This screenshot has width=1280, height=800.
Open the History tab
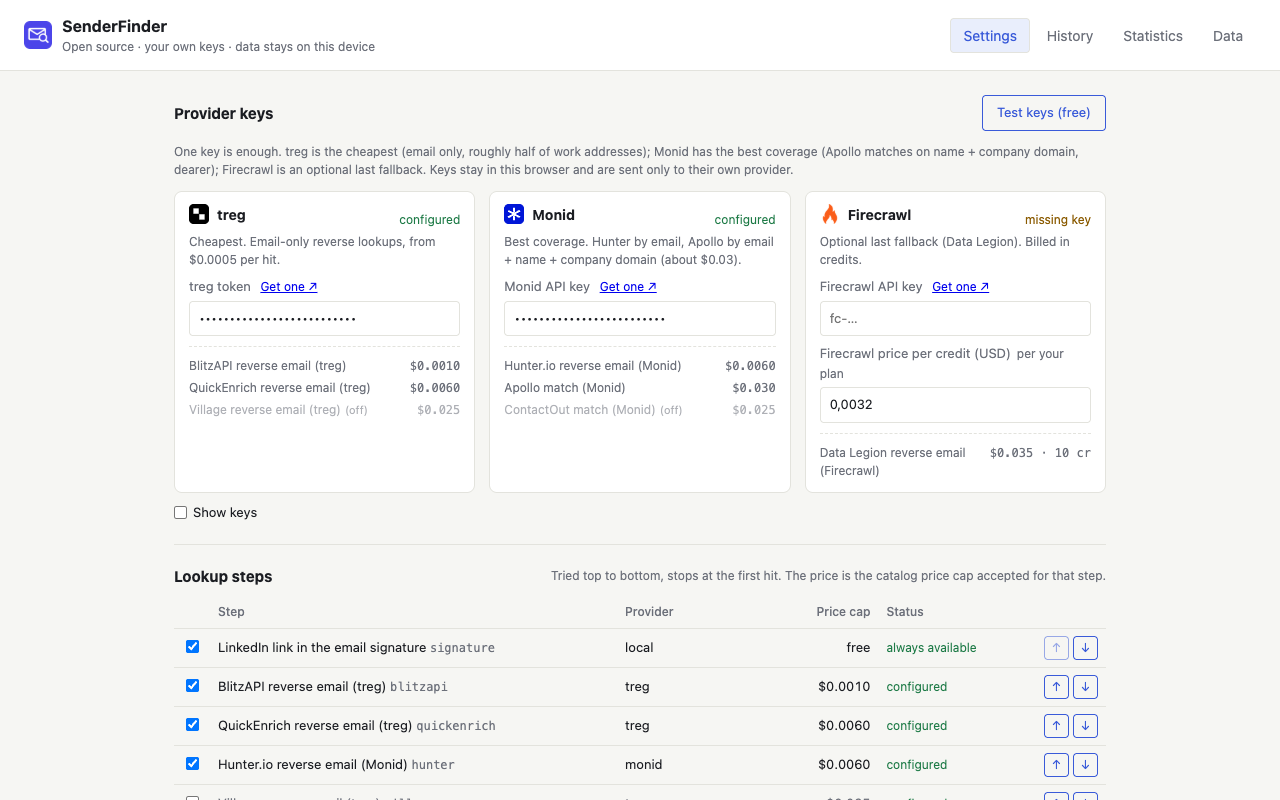tap(1070, 36)
